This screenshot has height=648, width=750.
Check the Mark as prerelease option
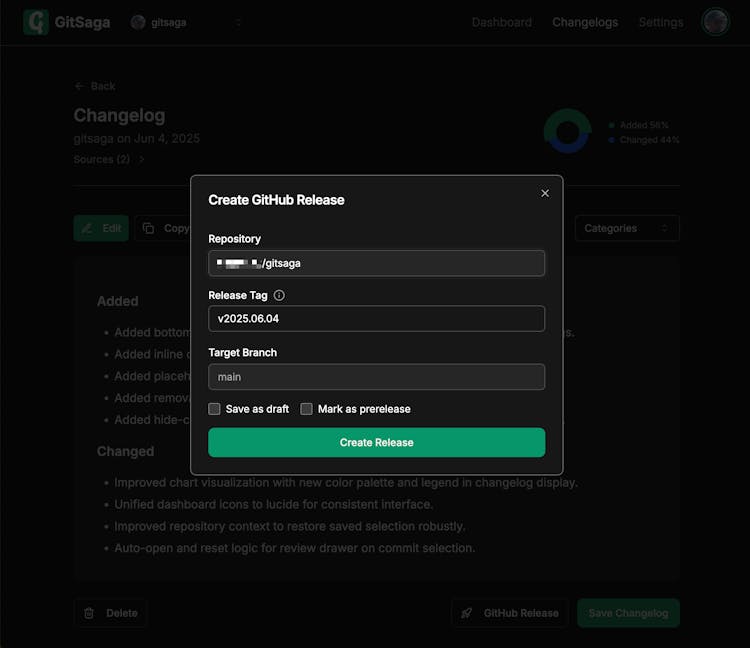[307, 409]
